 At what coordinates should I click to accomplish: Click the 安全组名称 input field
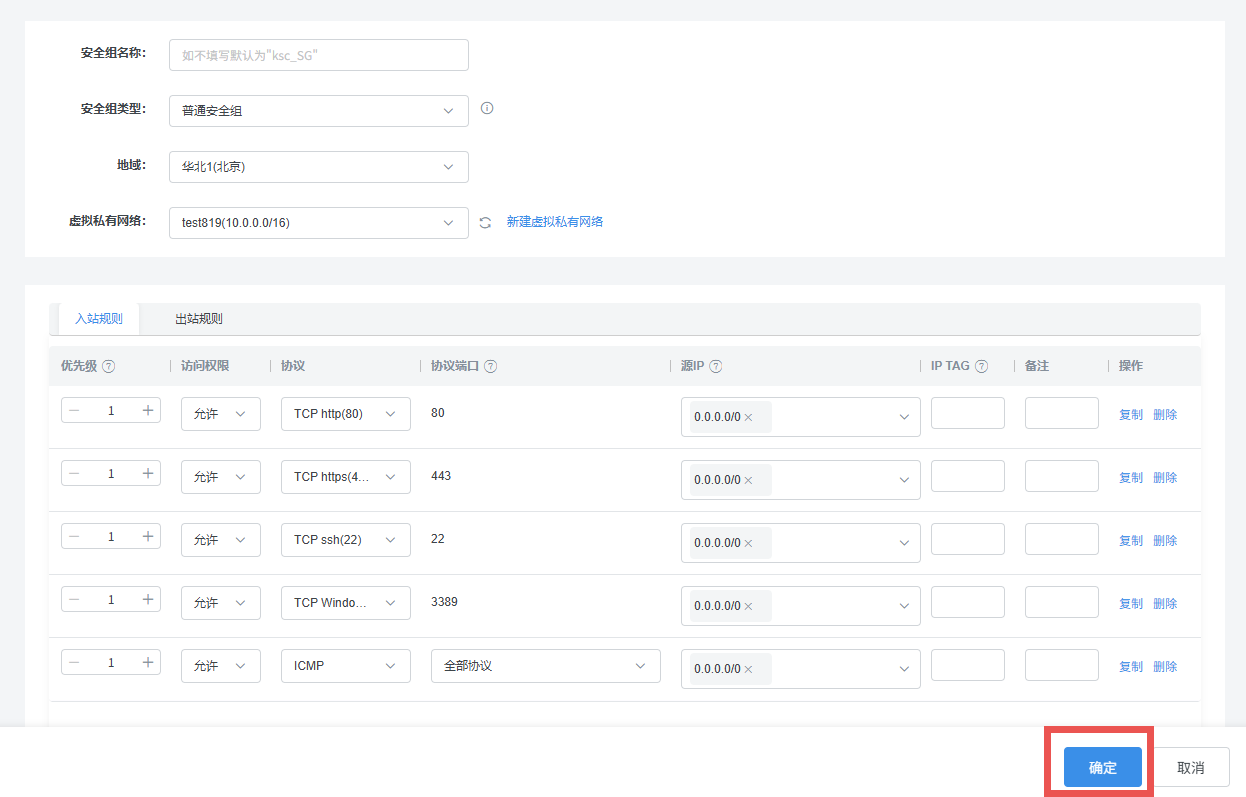(318, 55)
